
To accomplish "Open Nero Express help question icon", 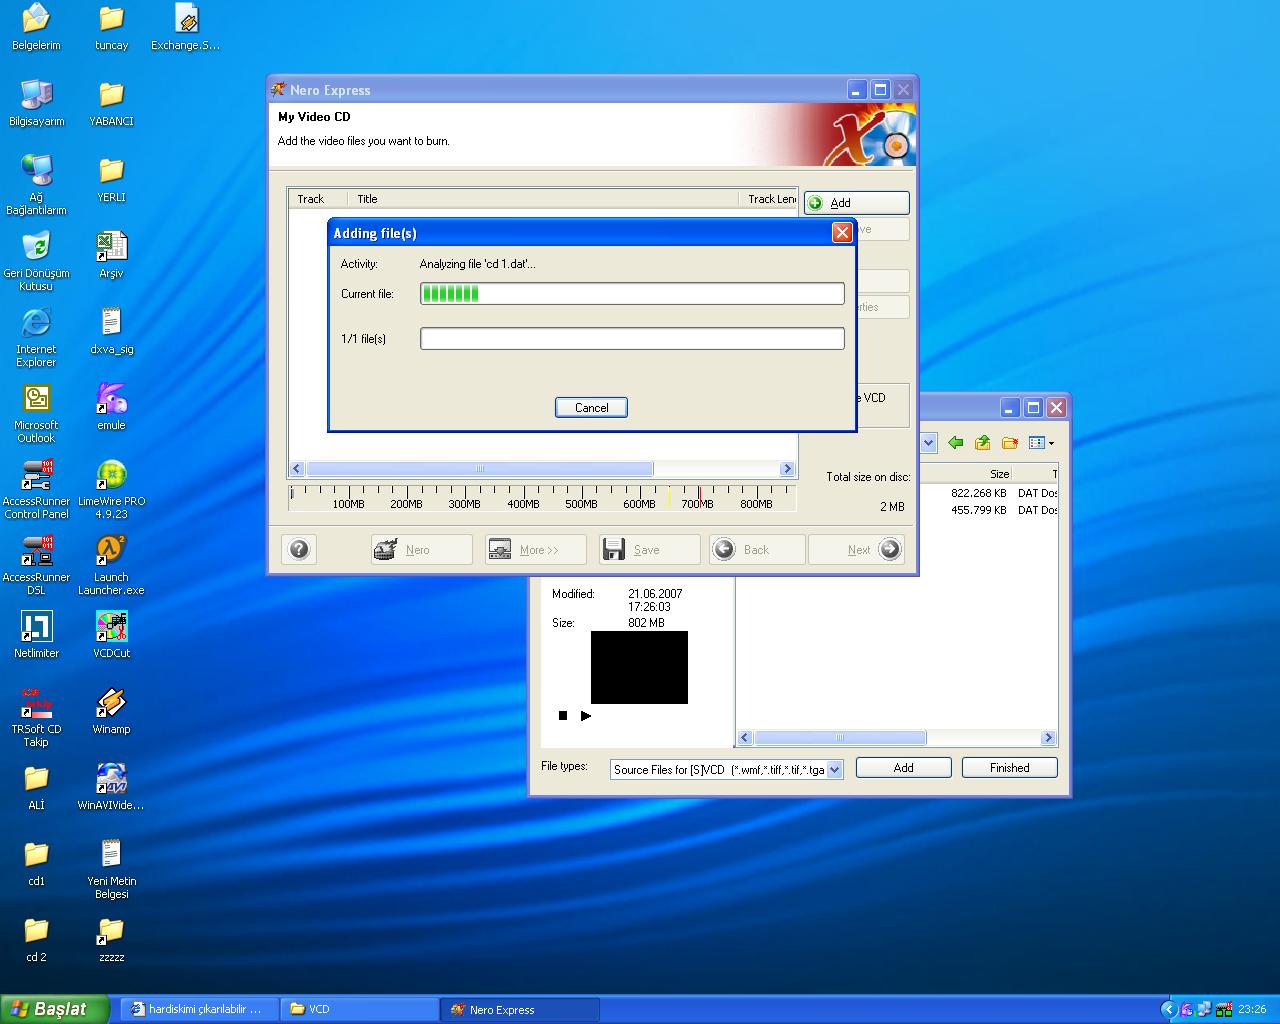I will tap(299, 549).
